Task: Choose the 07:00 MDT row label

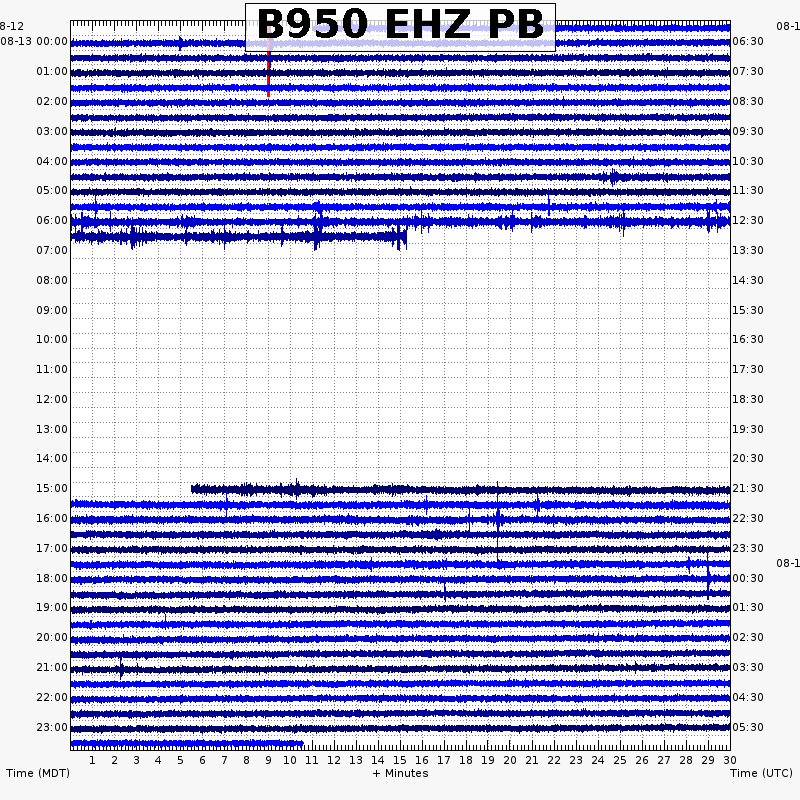Action: pyautogui.click(x=52, y=251)
